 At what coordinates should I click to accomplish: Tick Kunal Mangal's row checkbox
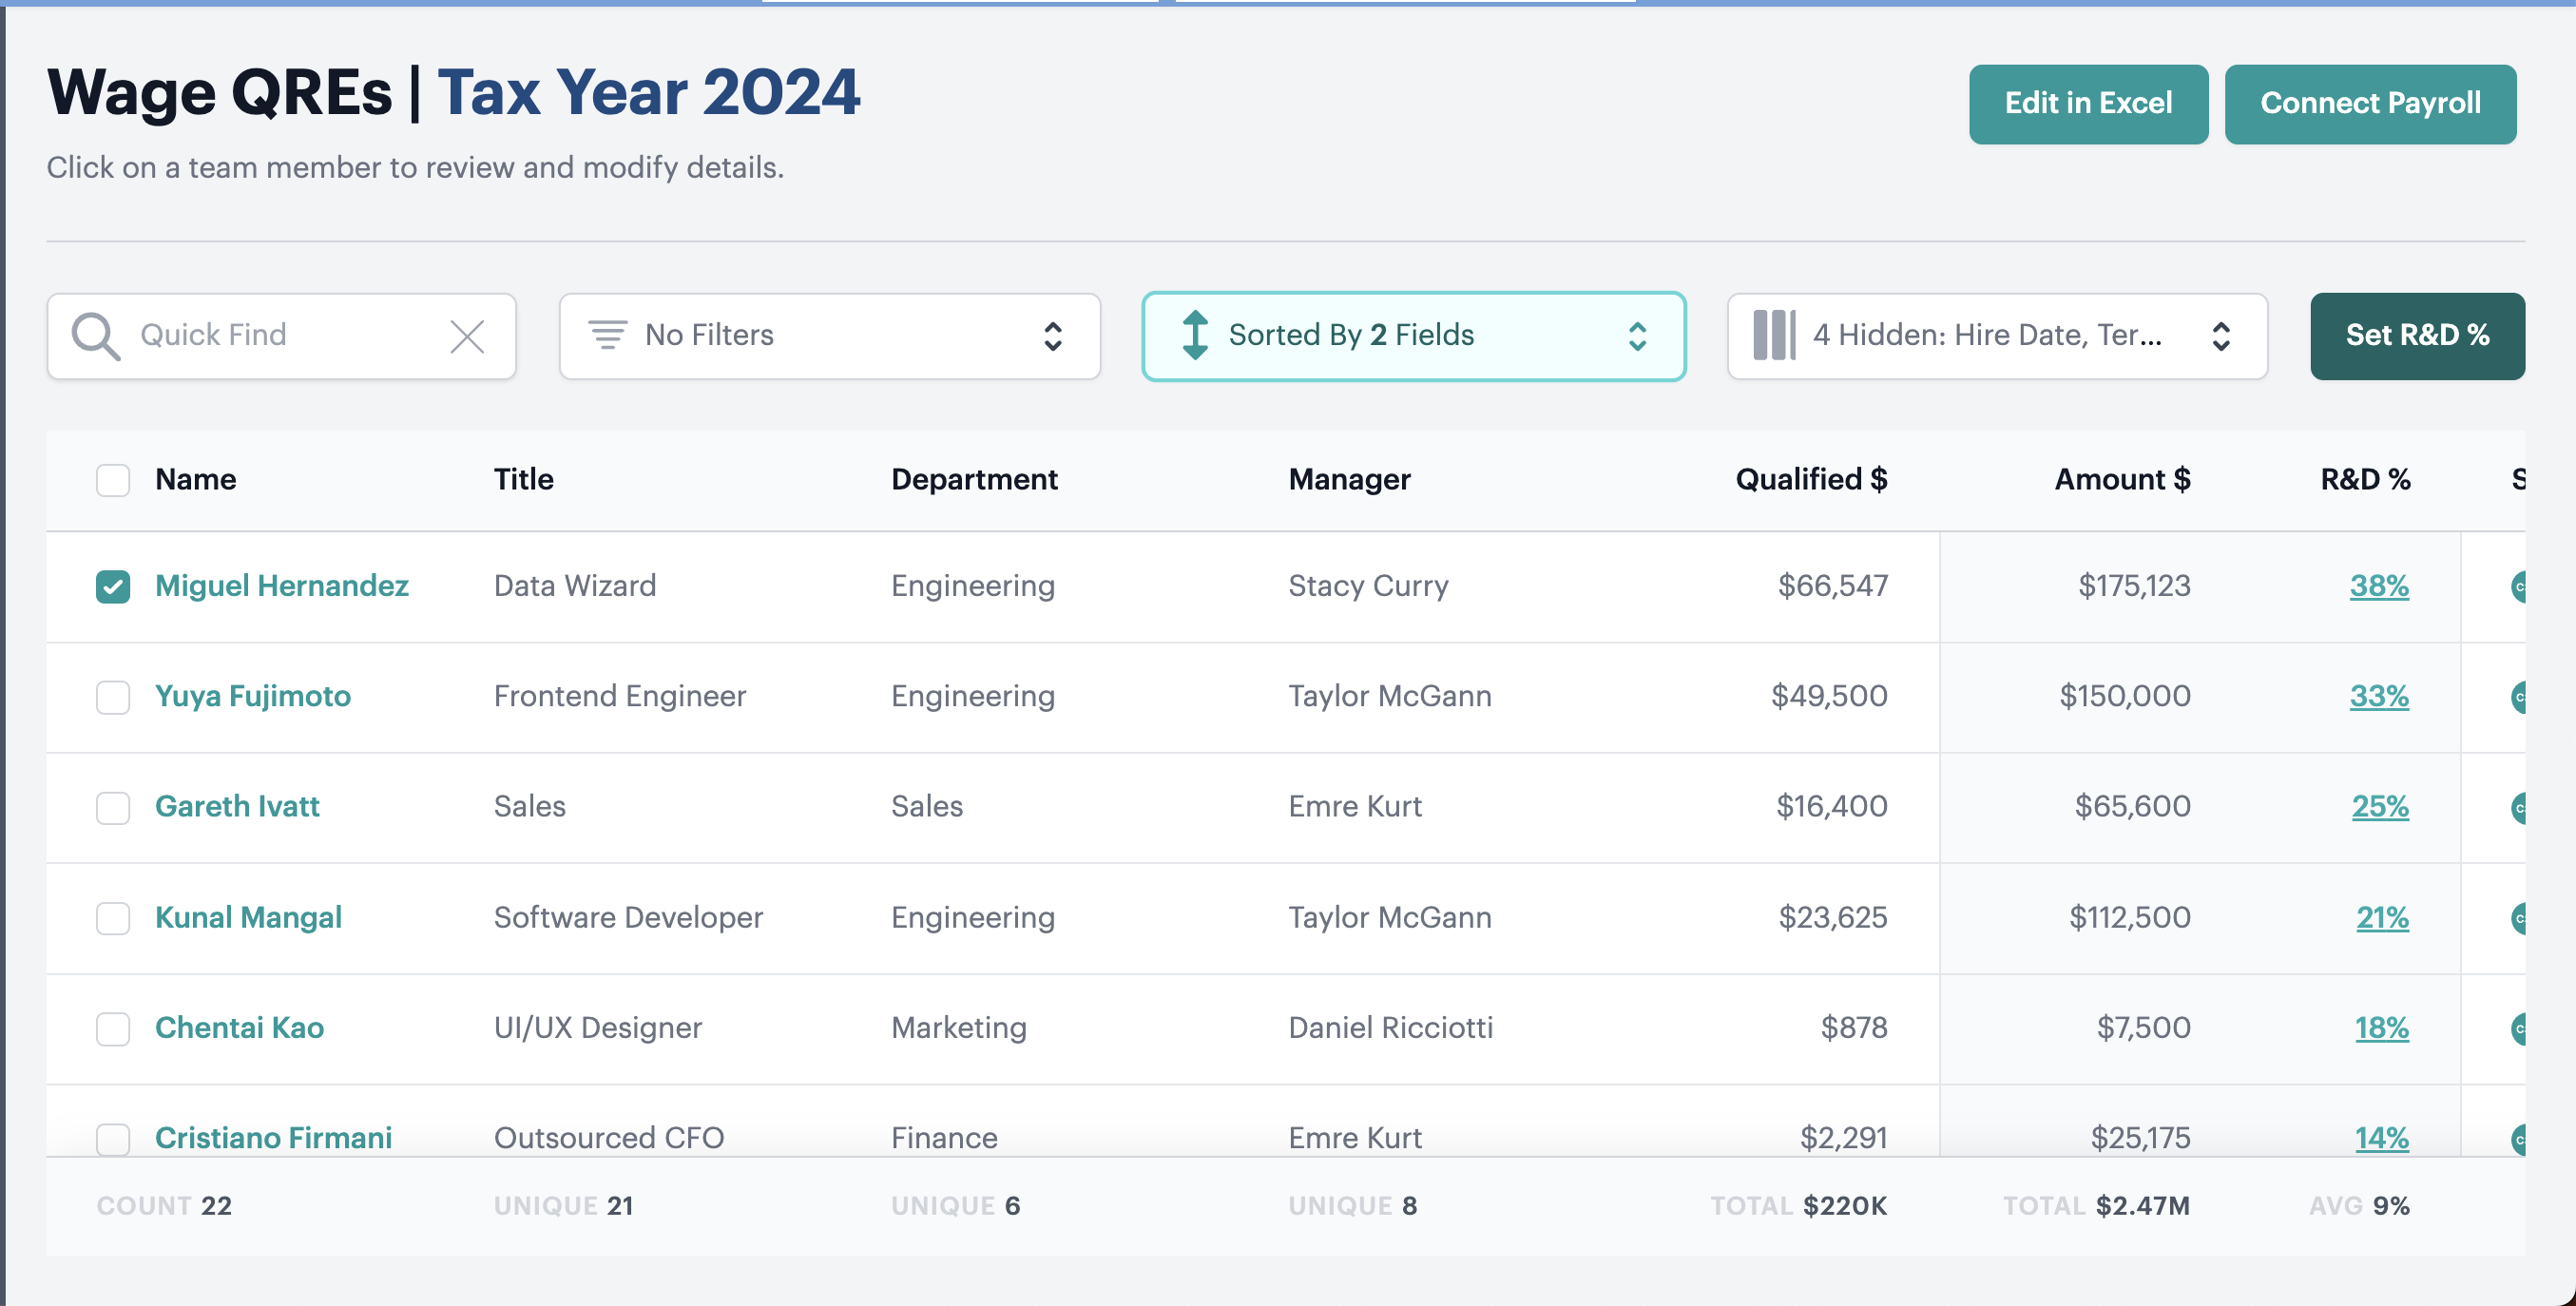(113, 918)
